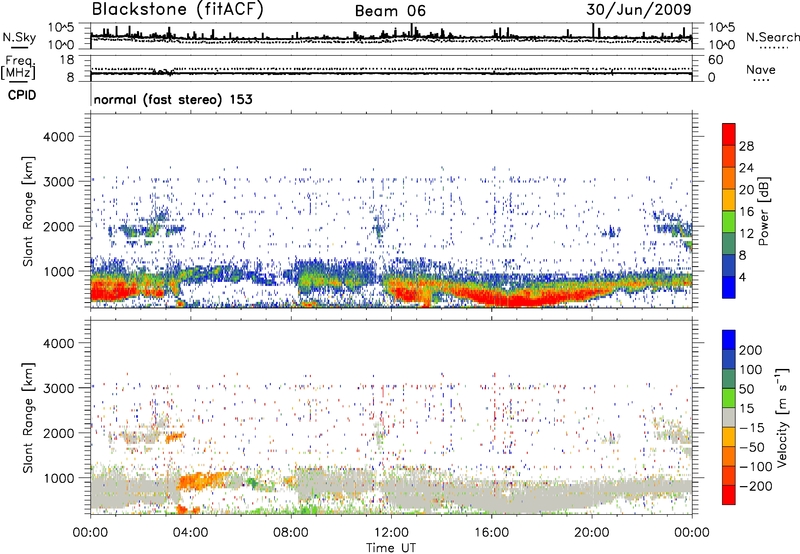Click the 'CPID' label
Viewport: 800px width, 554px height.
22,95
